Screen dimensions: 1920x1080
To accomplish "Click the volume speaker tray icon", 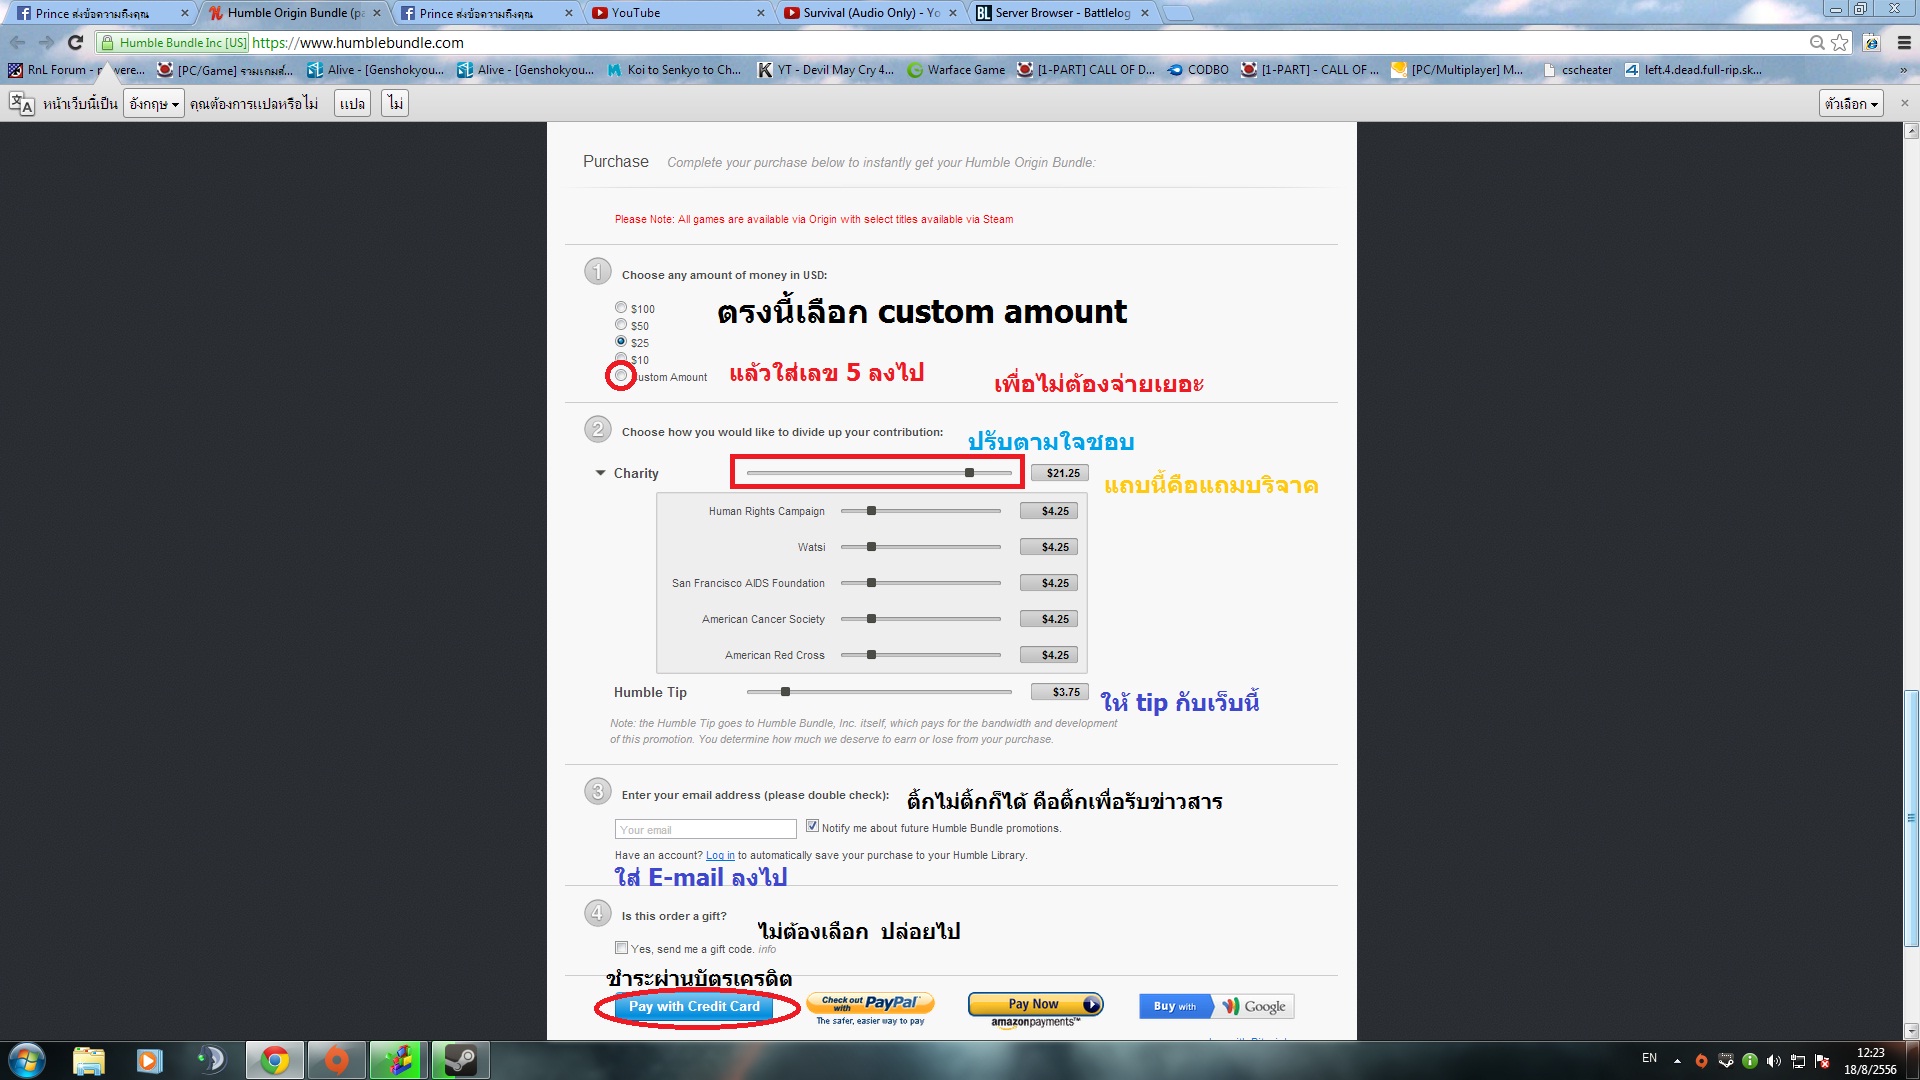I will pyautogui.click(x=1773, y=1061).
